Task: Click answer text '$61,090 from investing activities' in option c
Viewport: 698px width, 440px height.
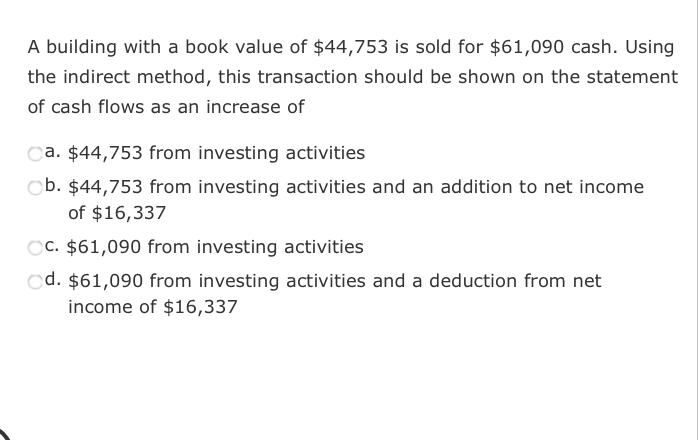Action: tap(215, 247)
